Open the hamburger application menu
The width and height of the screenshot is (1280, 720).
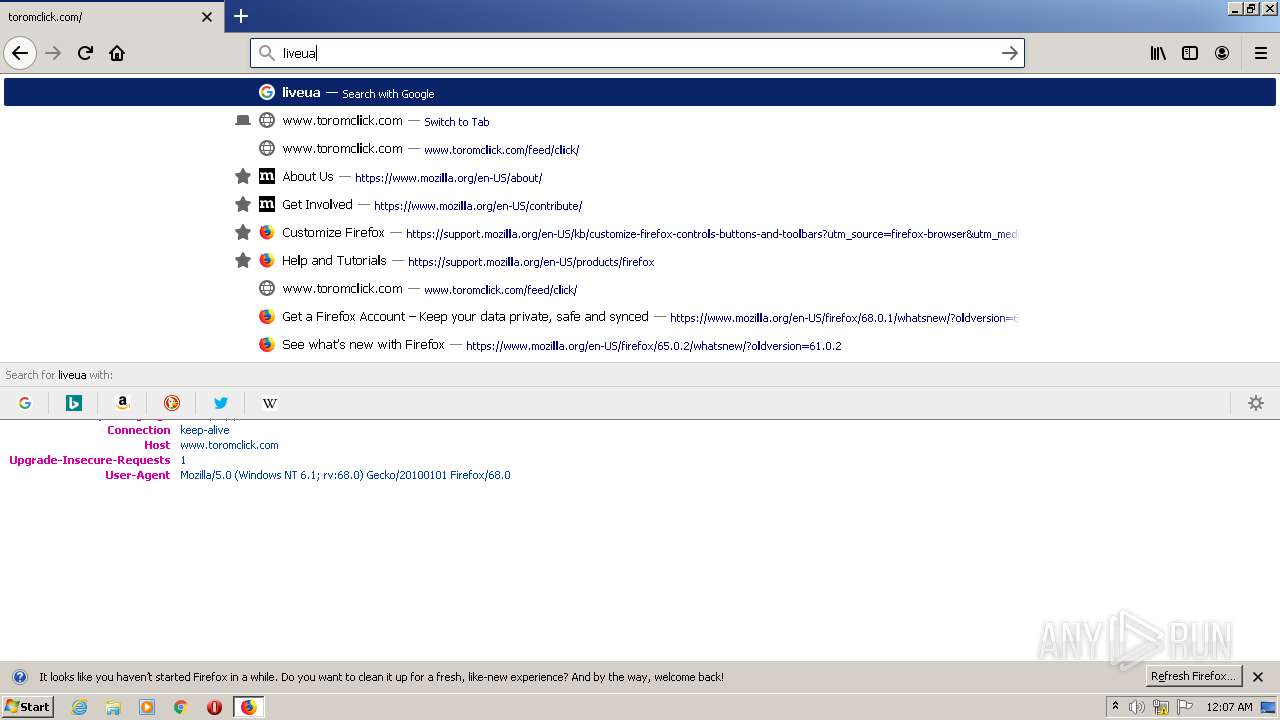[1261, 53]
